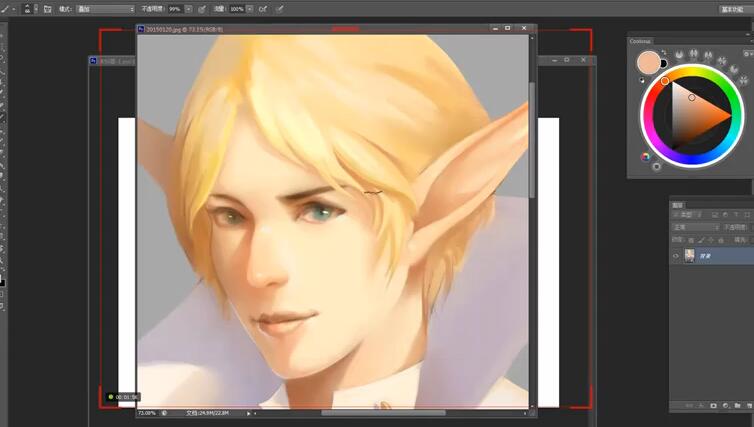Click the opacity 99% value field

tap(175, 9)
